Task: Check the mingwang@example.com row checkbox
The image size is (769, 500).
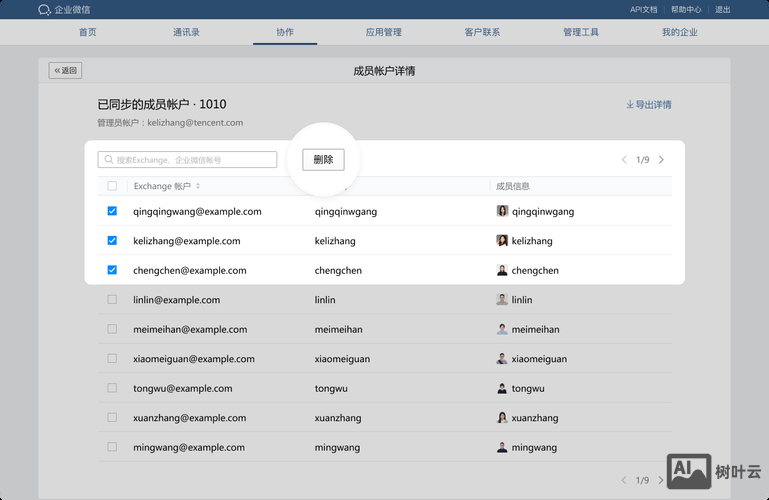Action: [112, 447]
